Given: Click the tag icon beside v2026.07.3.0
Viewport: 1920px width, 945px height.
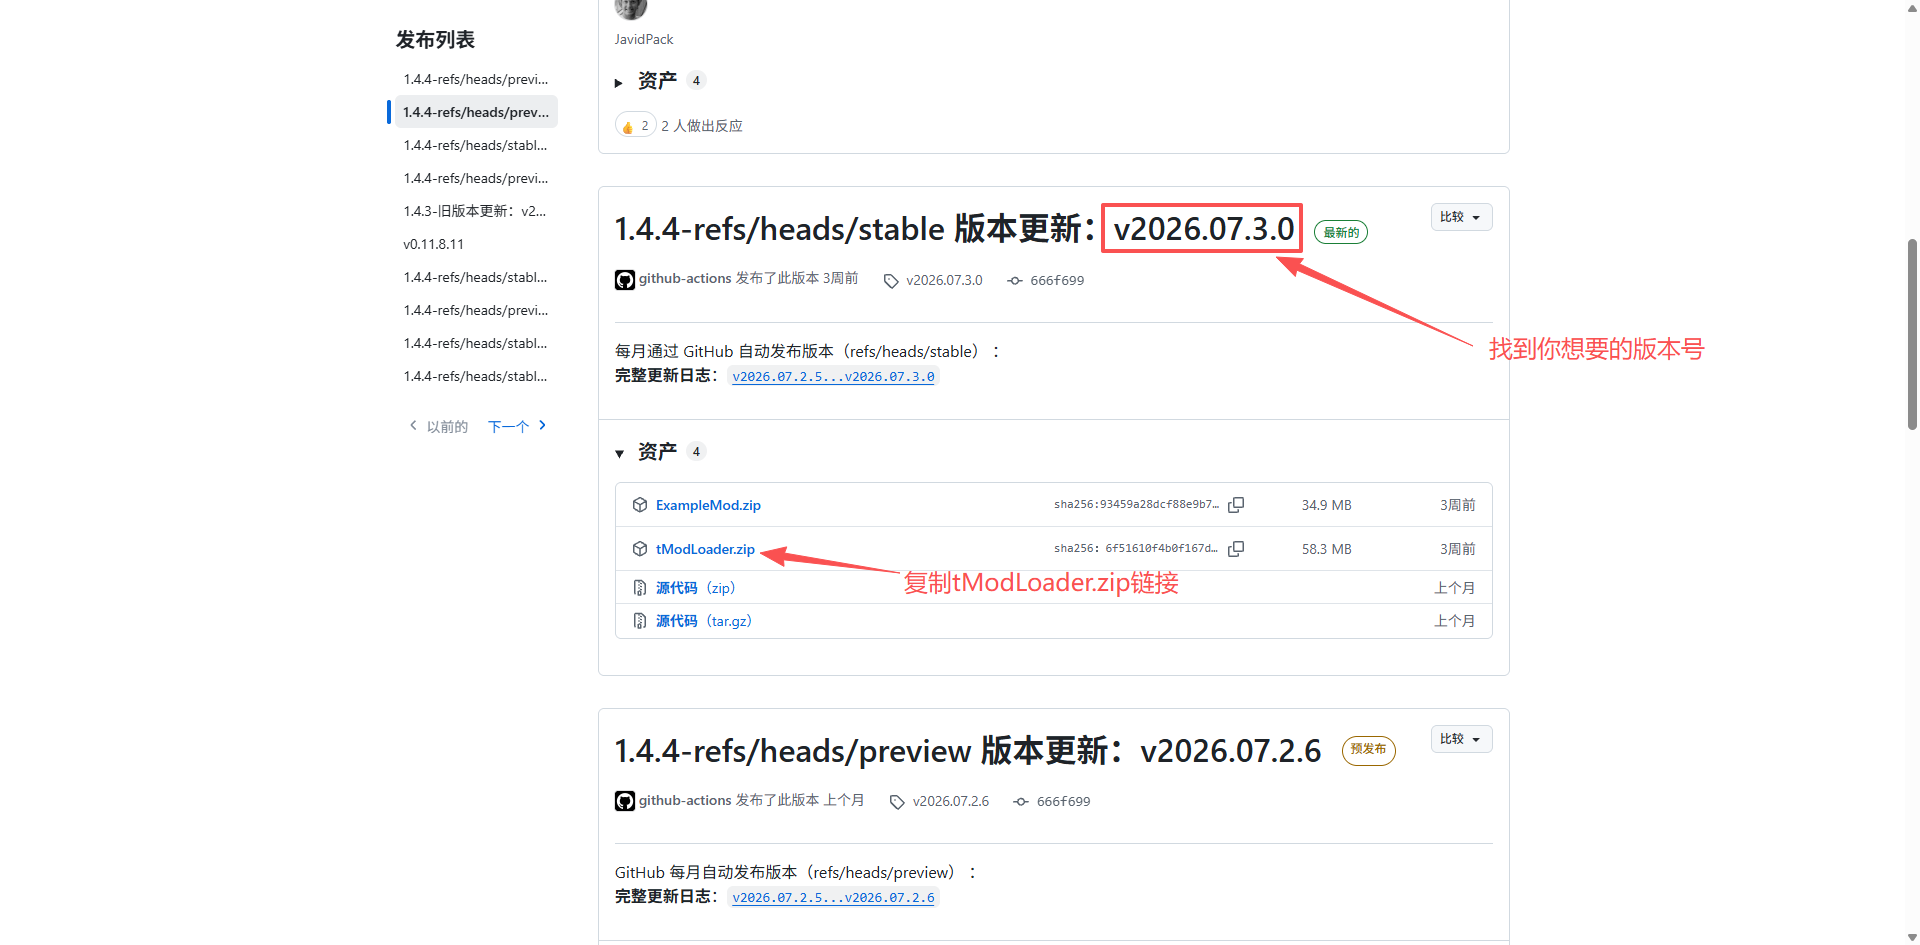Looking at the screenshot, I should [891, 281].
